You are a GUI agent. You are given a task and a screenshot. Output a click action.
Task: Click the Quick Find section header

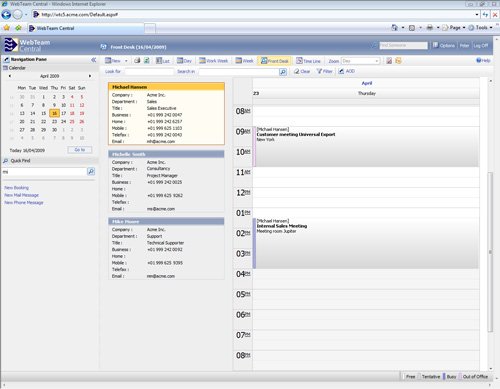point(50,161)
